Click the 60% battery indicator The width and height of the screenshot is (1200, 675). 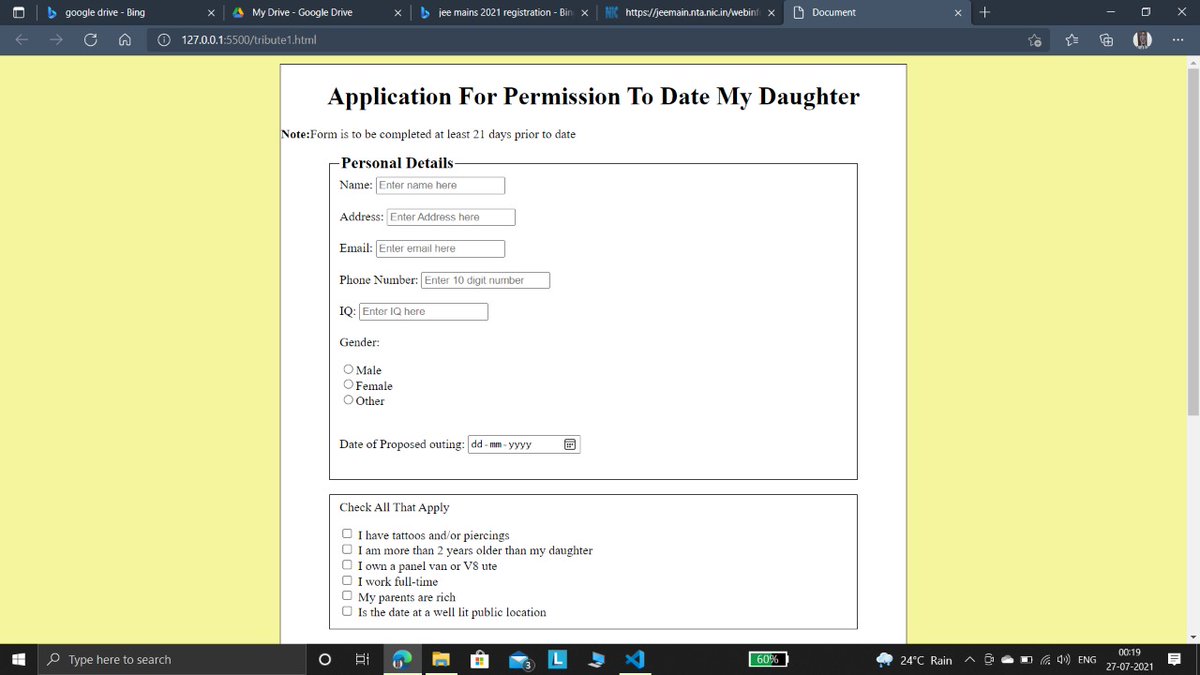click(768, 659)
